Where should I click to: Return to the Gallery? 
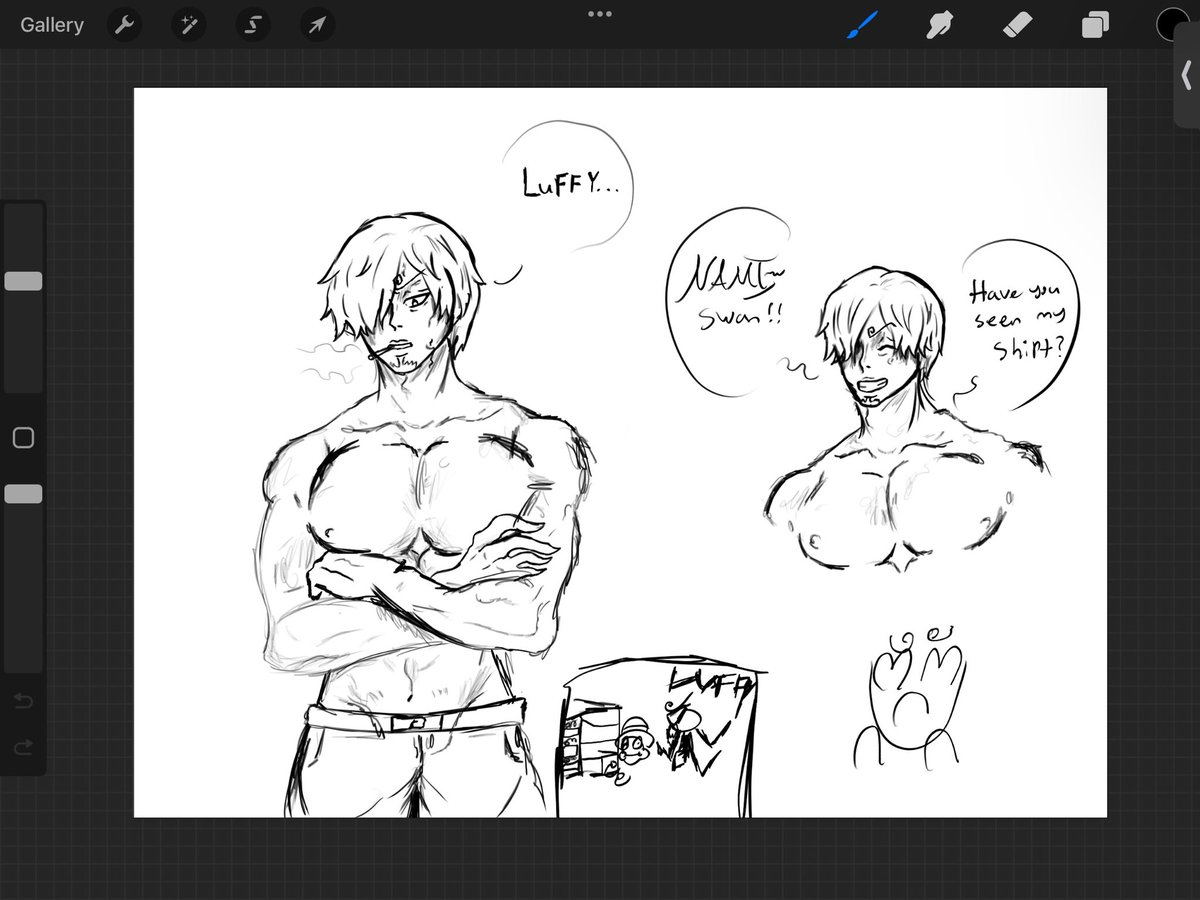pos(52,25)
